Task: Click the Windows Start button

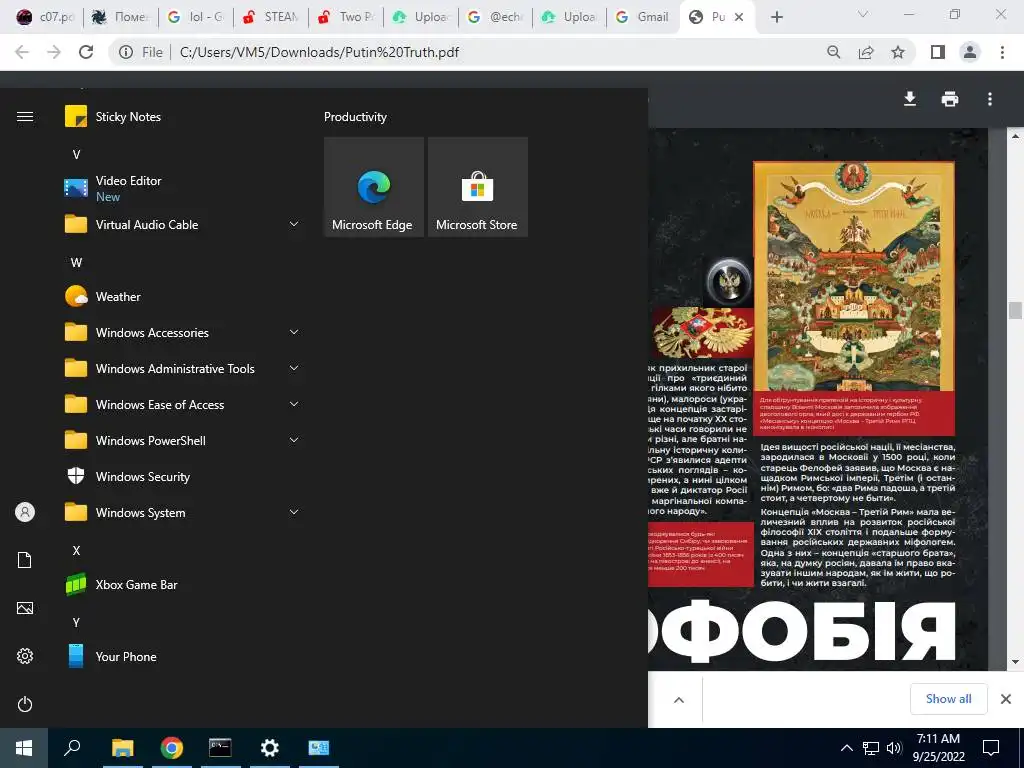Action: [x=24, y=748]
